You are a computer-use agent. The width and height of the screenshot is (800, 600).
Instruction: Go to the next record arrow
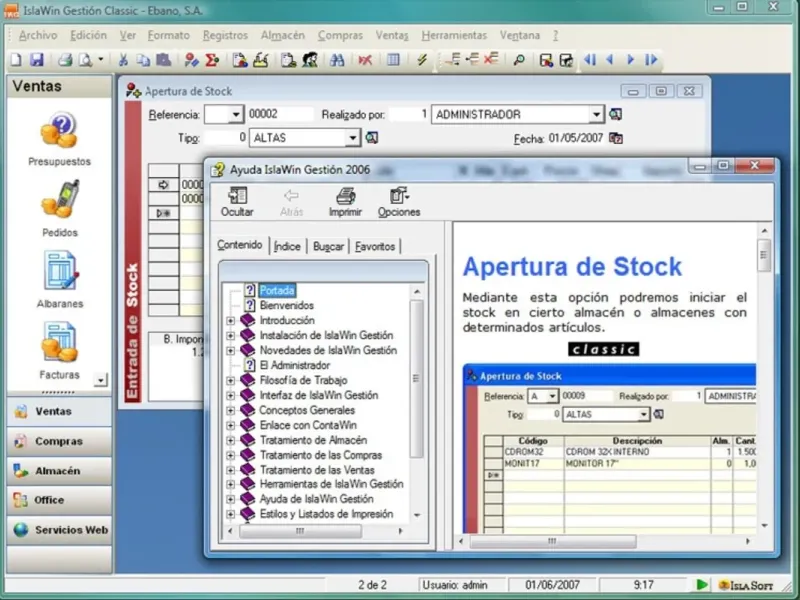pyautogui.click(x=631, y=60)
